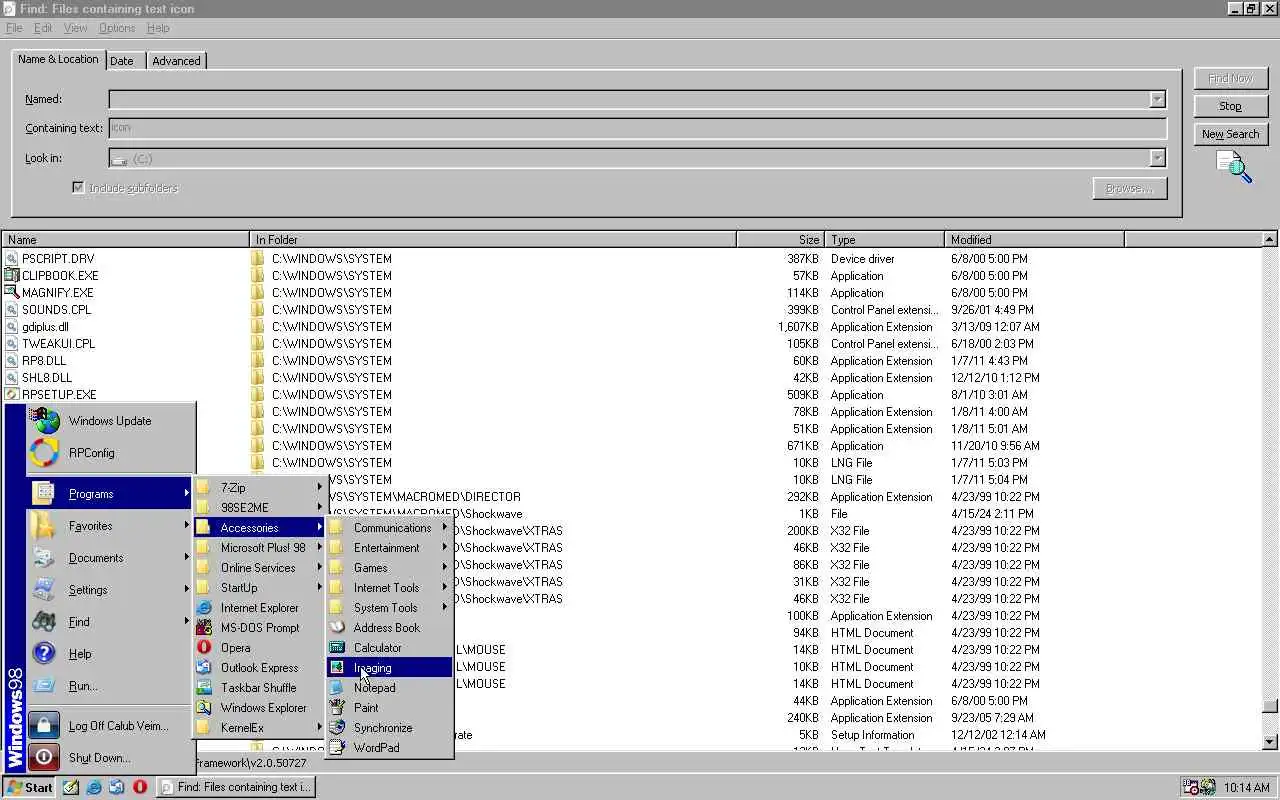This screenshot has width=1280, height=800.
Task: Launch Internet Explorer from Programs menu
Action: click(x=260, y=608)
